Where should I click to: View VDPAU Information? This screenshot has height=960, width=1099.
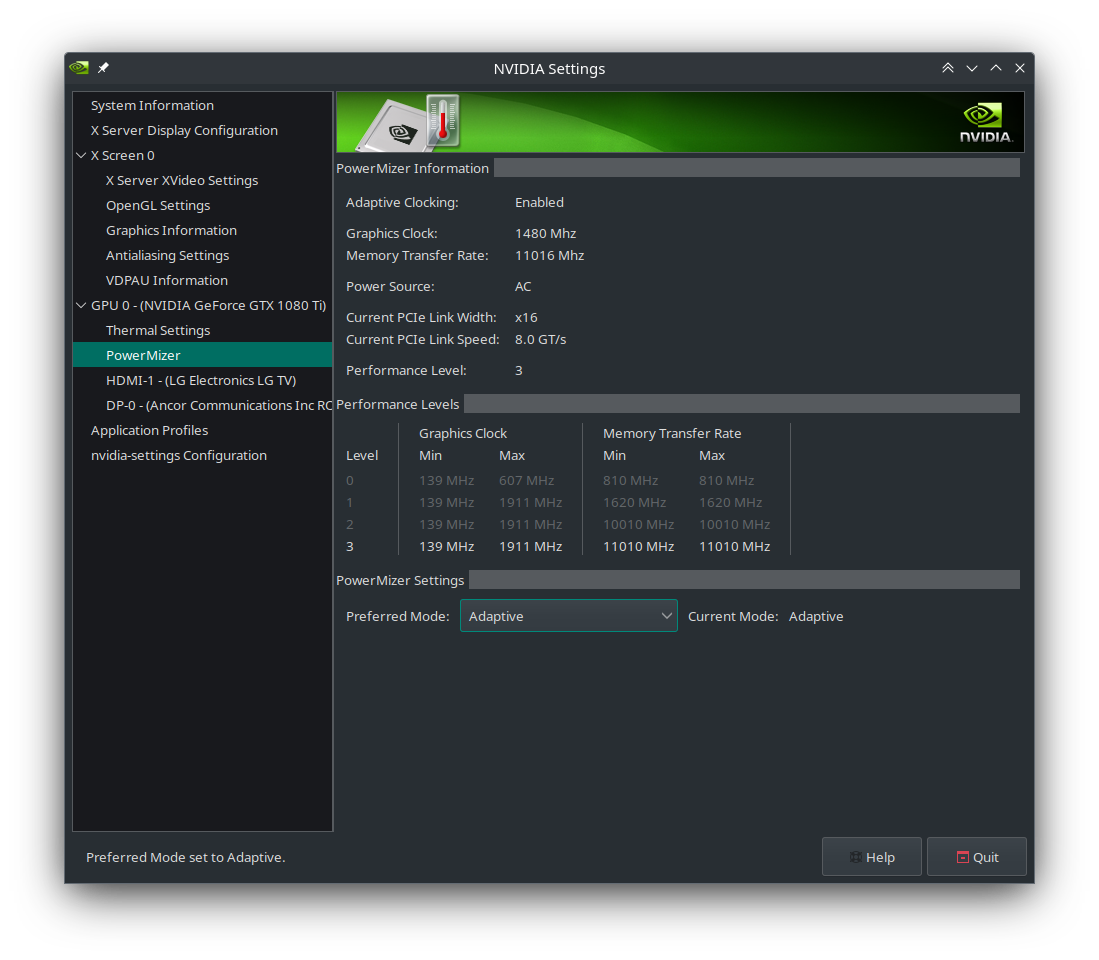[x=167, y=280]
